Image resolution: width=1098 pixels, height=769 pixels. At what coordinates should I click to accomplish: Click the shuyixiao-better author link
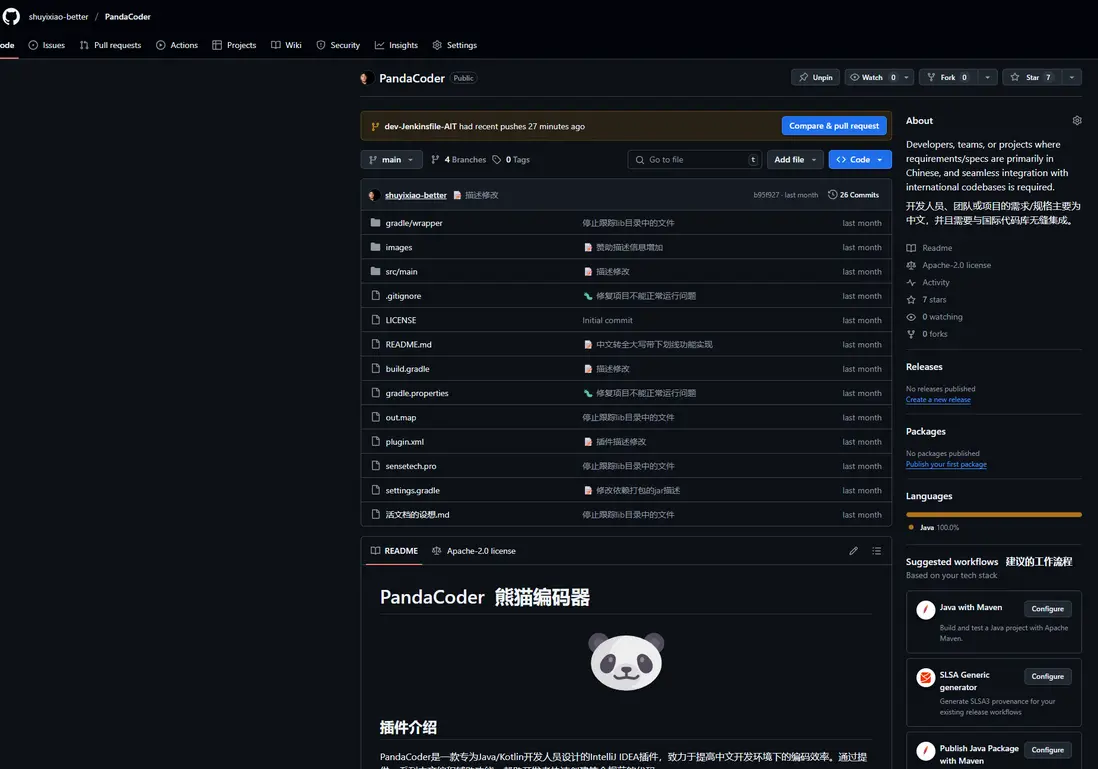coord(415,195)
